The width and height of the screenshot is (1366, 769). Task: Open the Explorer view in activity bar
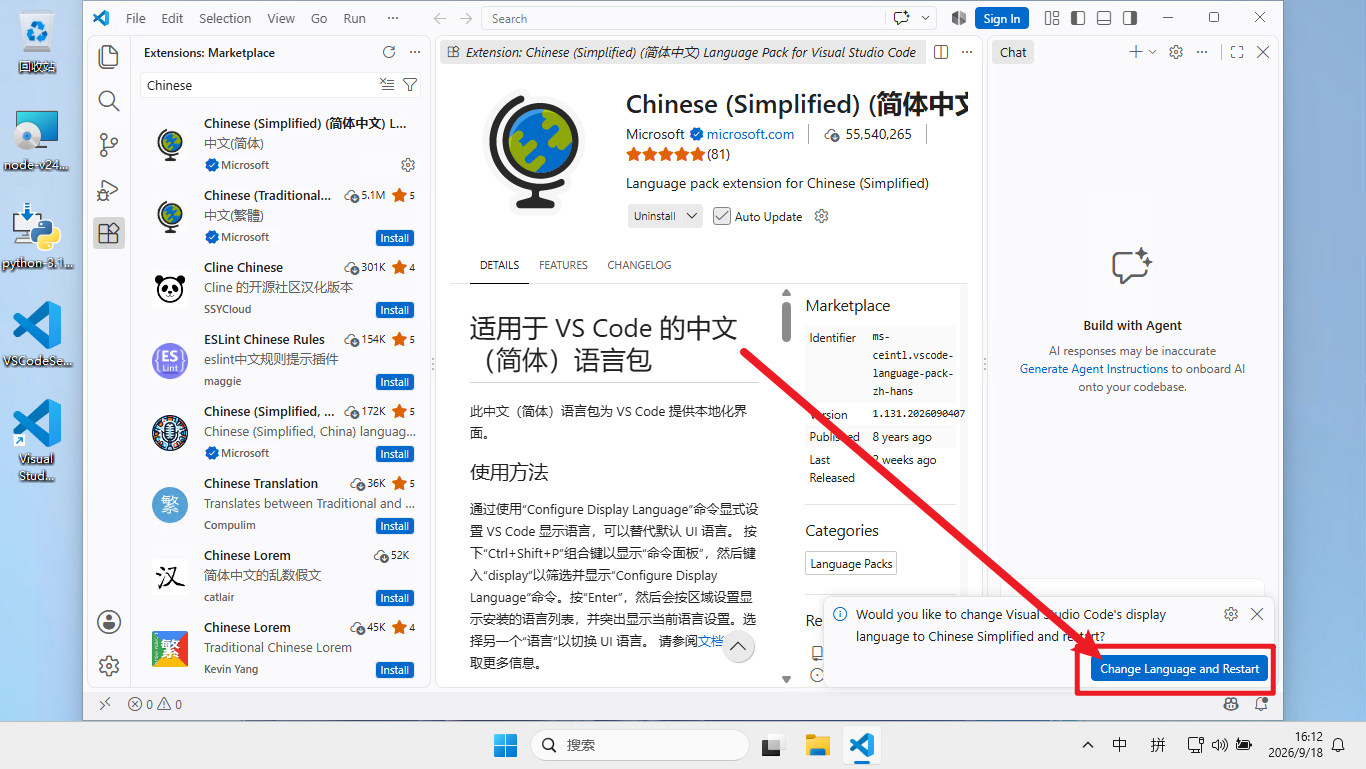(x=109, y=56)
